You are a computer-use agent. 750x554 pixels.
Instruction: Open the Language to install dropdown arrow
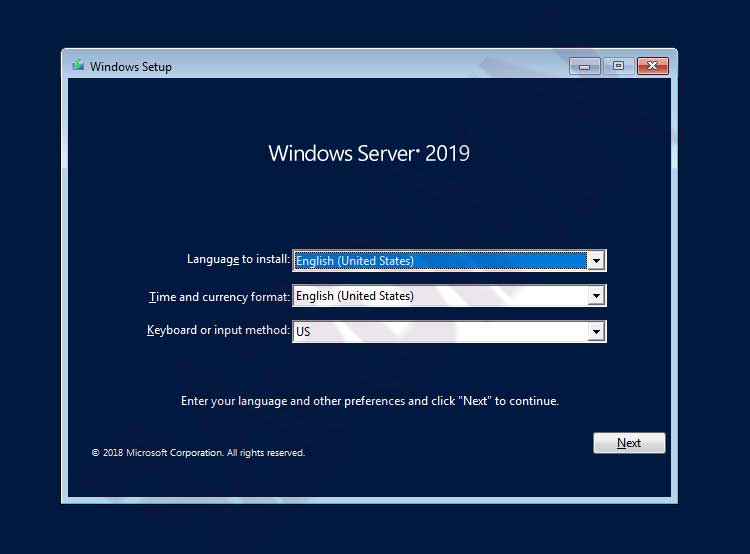pyautogui.click(x=596, y=261)
